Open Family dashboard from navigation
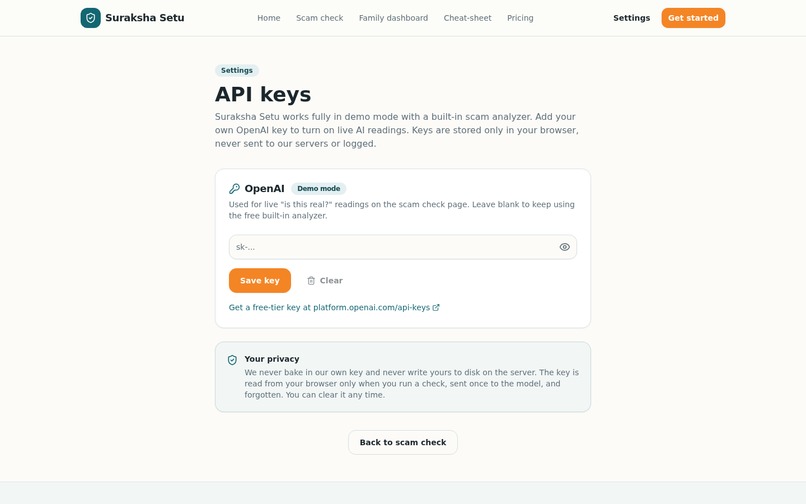This screenshot has height=504, width=806. tap(393, 18)
